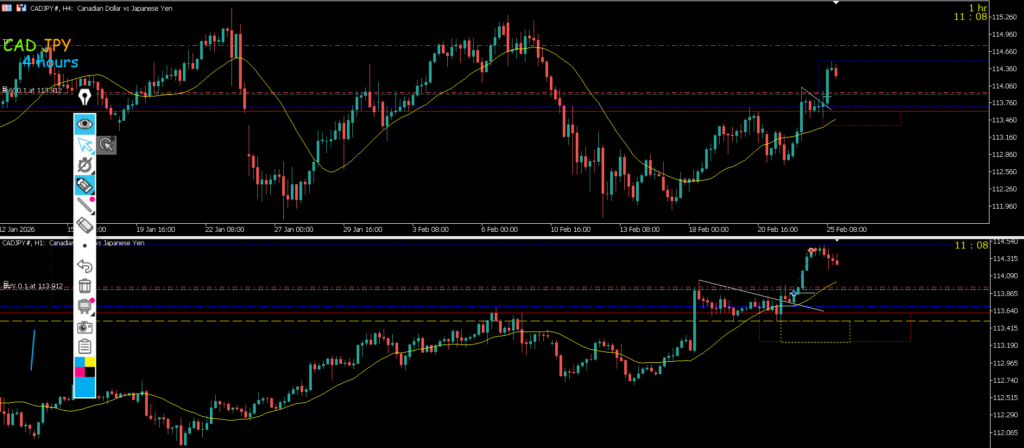Select the white trendline on the H4 chart
The width and height of the screenshot is (1024, 448).
815,98
